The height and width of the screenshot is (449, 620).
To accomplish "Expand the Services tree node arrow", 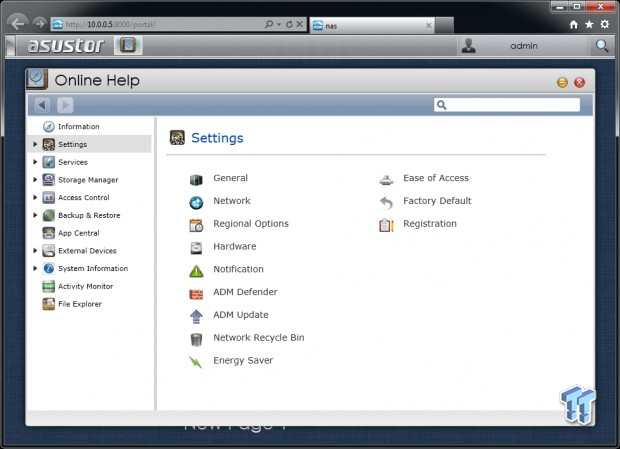I will tap(35, 162).
